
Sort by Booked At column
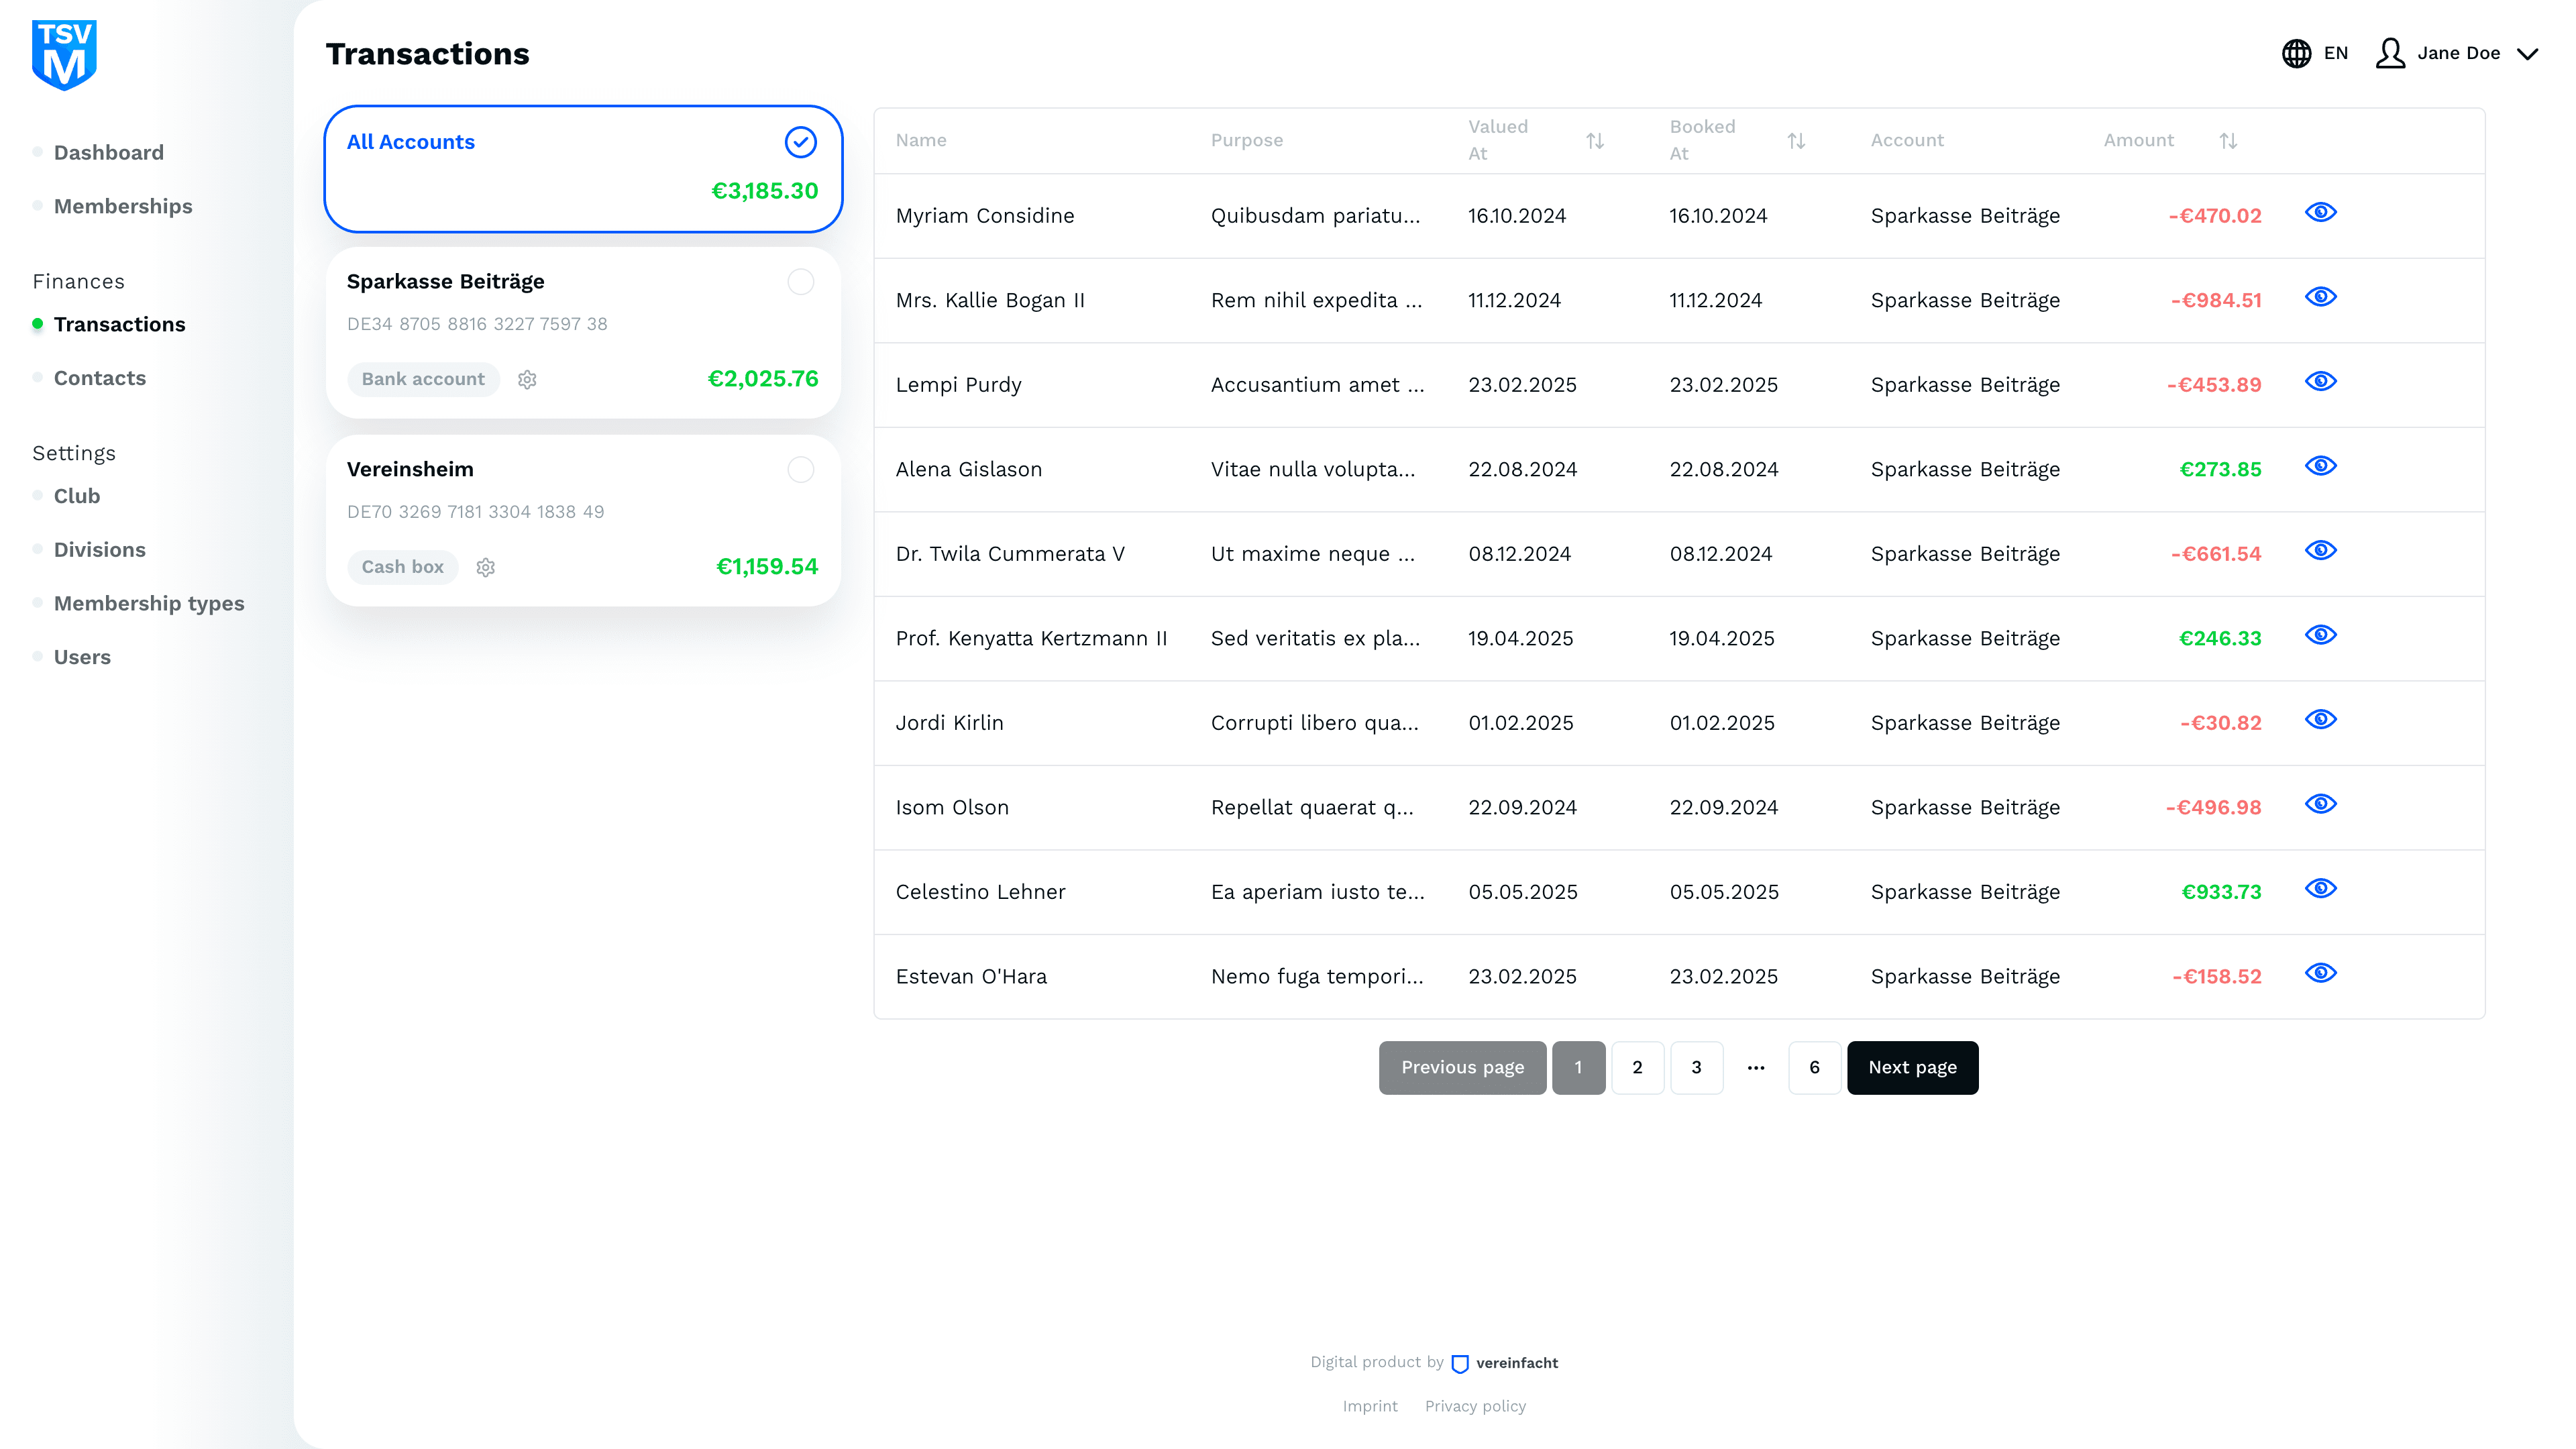coord(1796,141)
